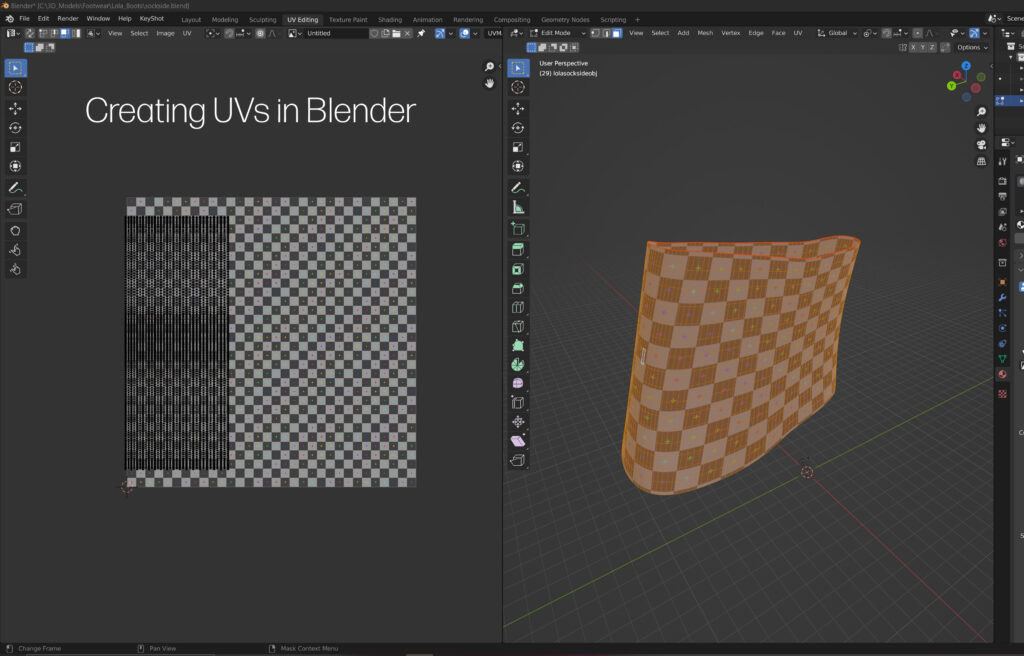Expand the Global transform orientation dropdown

click(x=837, y=33)
